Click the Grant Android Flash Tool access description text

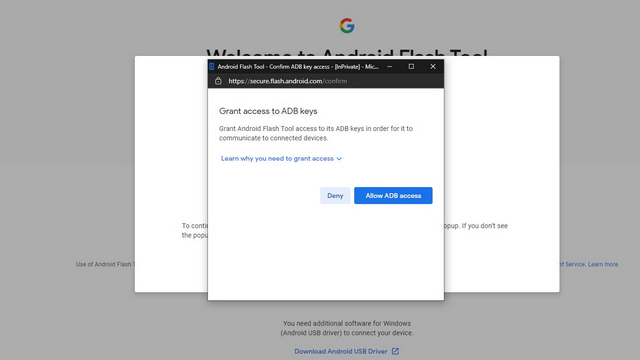[316, 133]
